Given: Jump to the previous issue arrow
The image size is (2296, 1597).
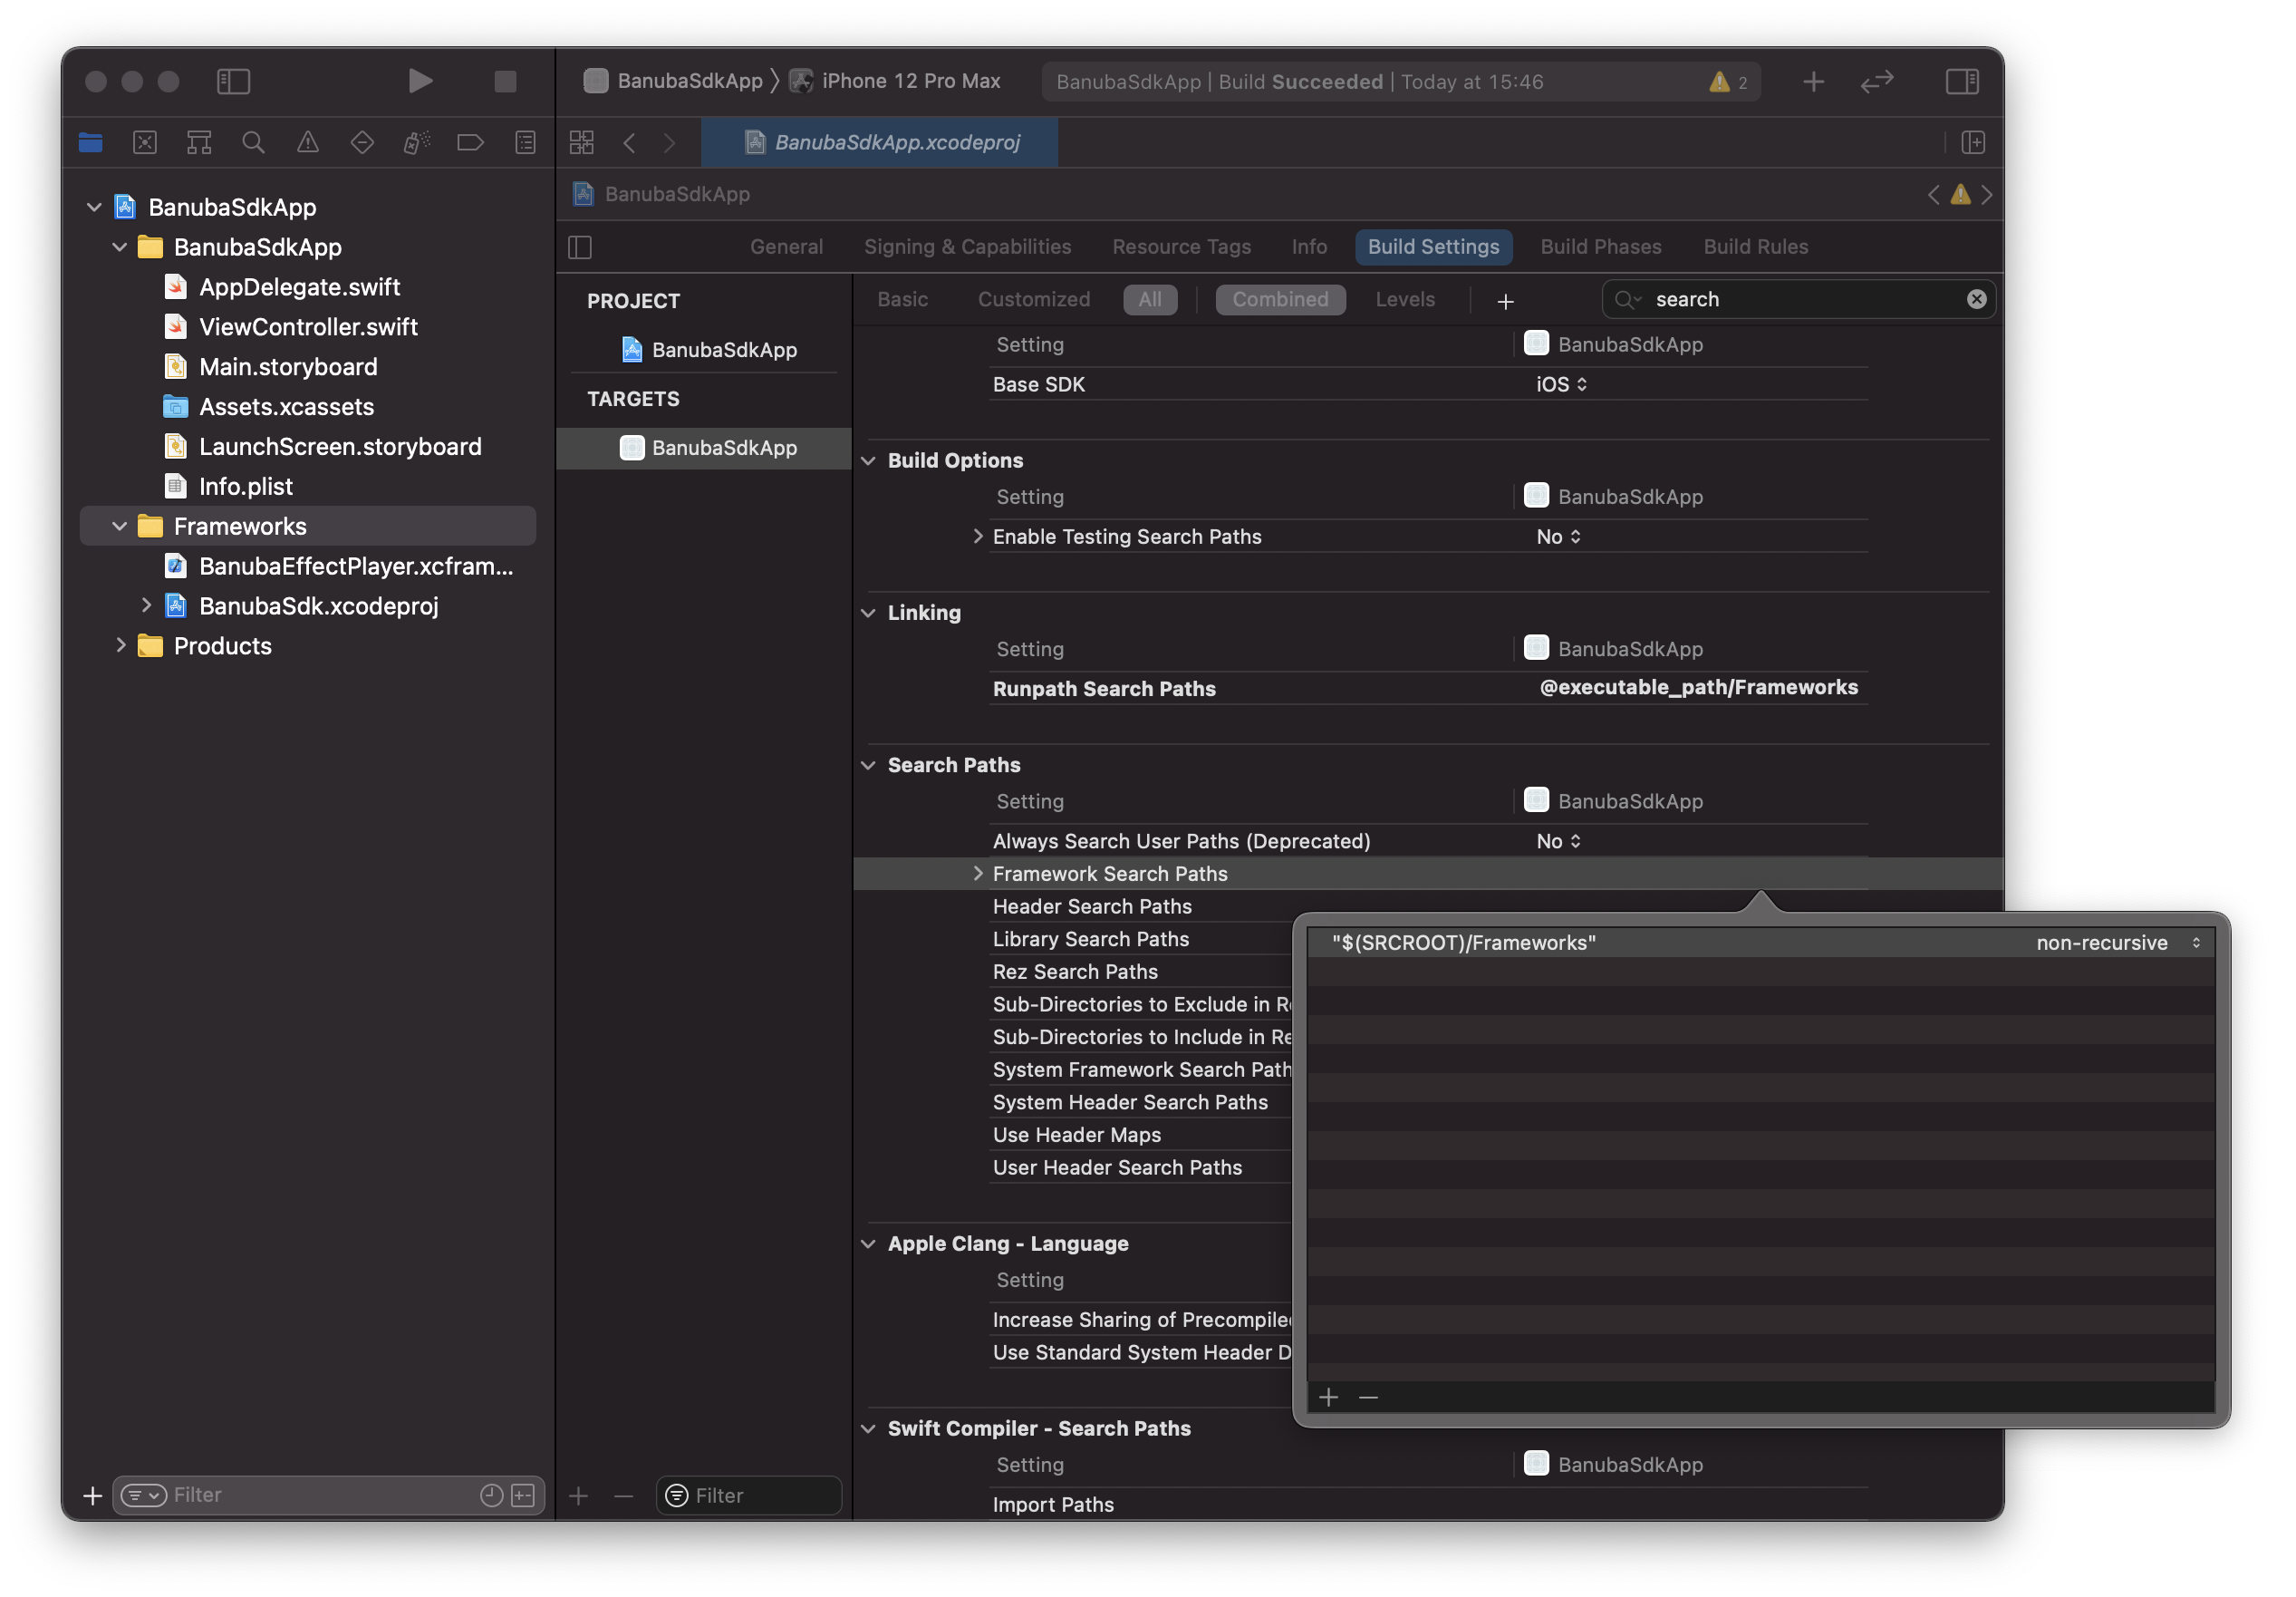Looking at the screenshot, I should (1933, 194).
